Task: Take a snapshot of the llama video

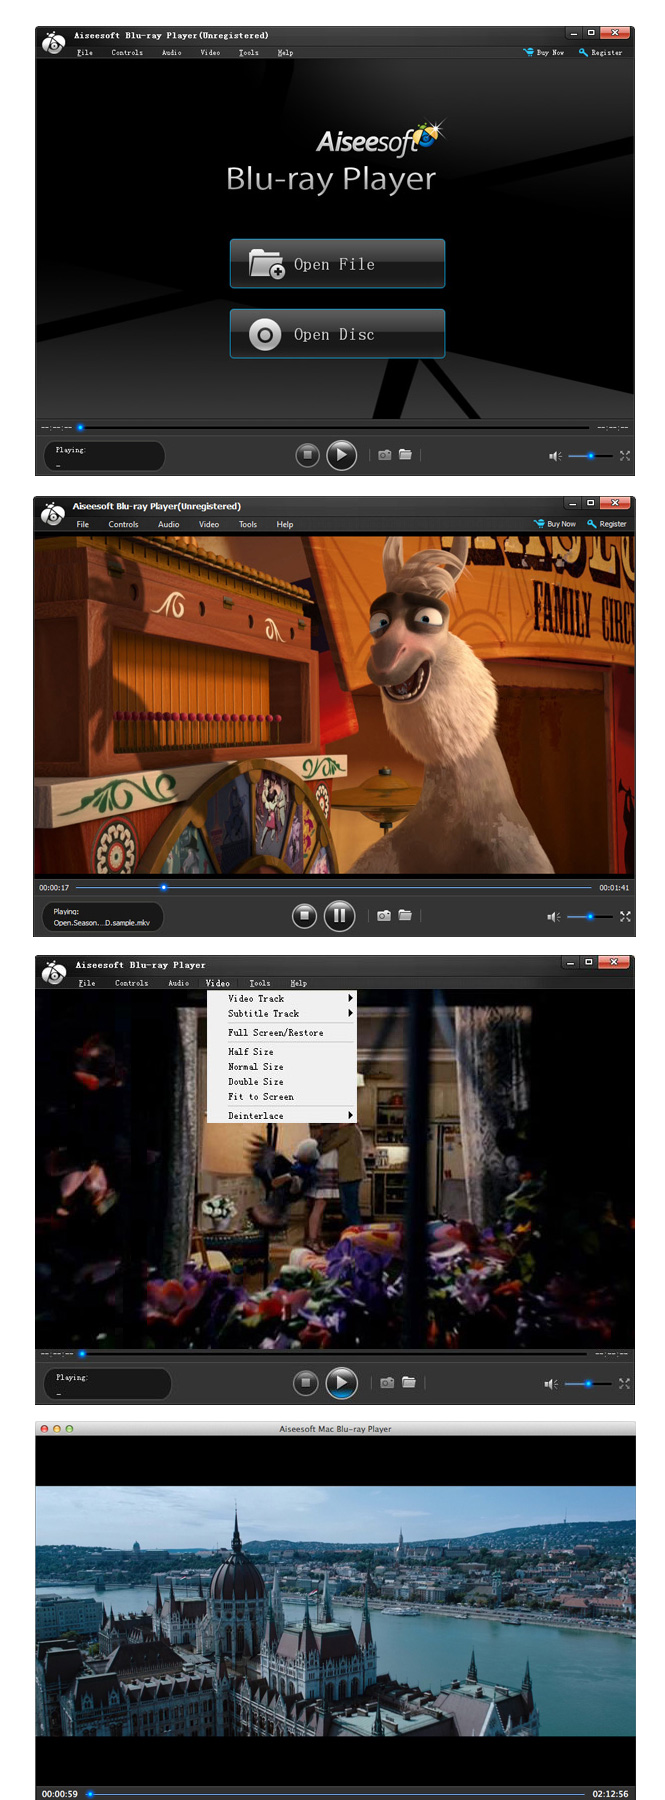Action: coord(383,915)
